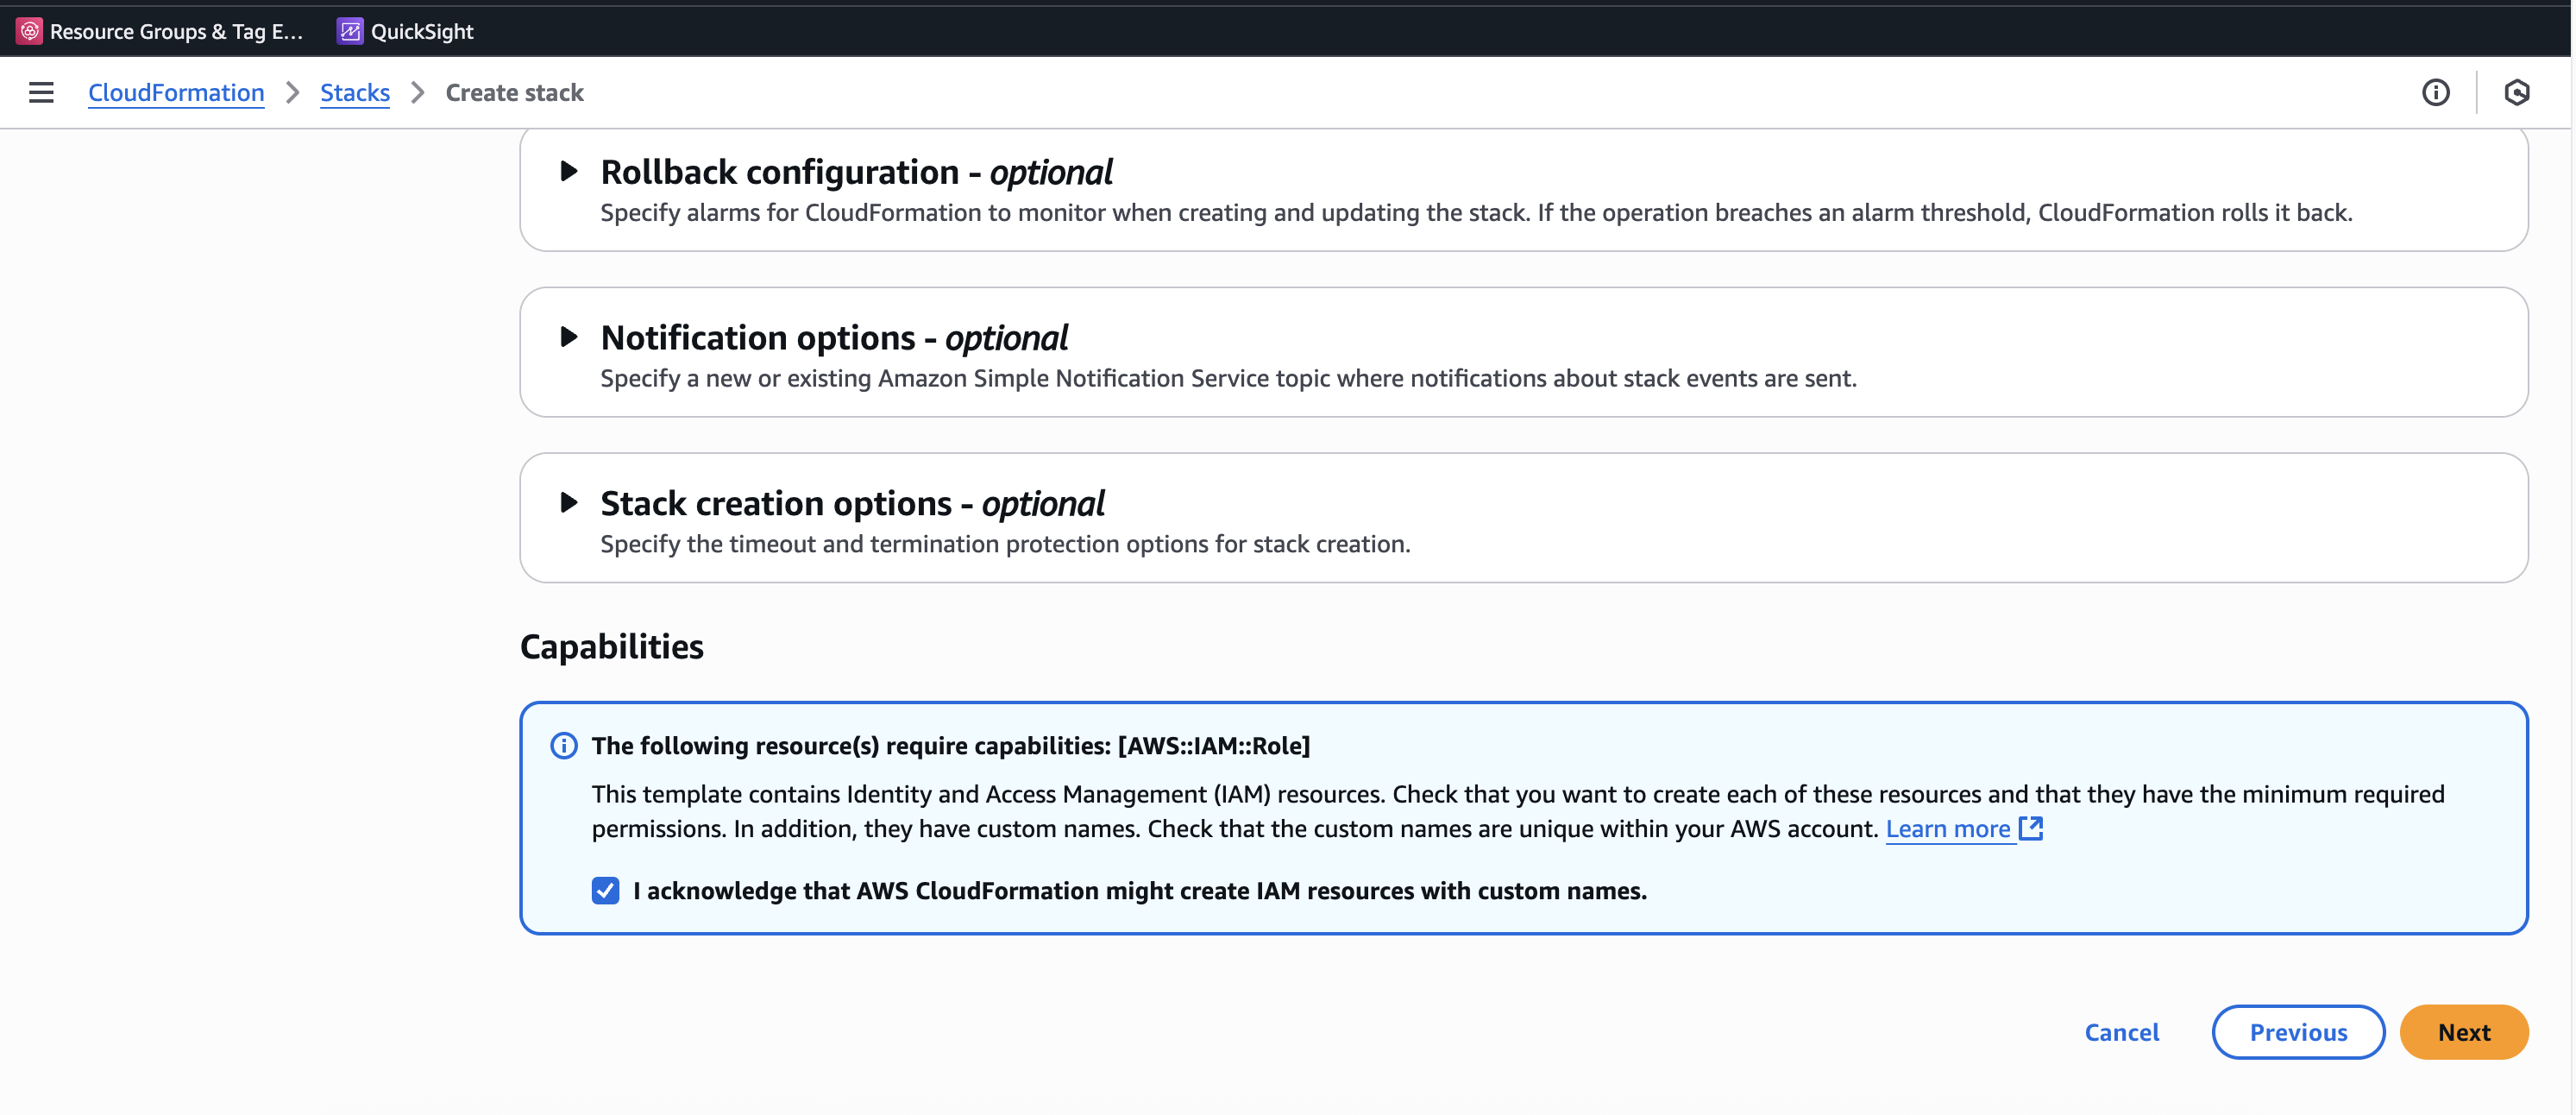
Task: Open the Learn more link
Action: click(x=1947, y=829)
